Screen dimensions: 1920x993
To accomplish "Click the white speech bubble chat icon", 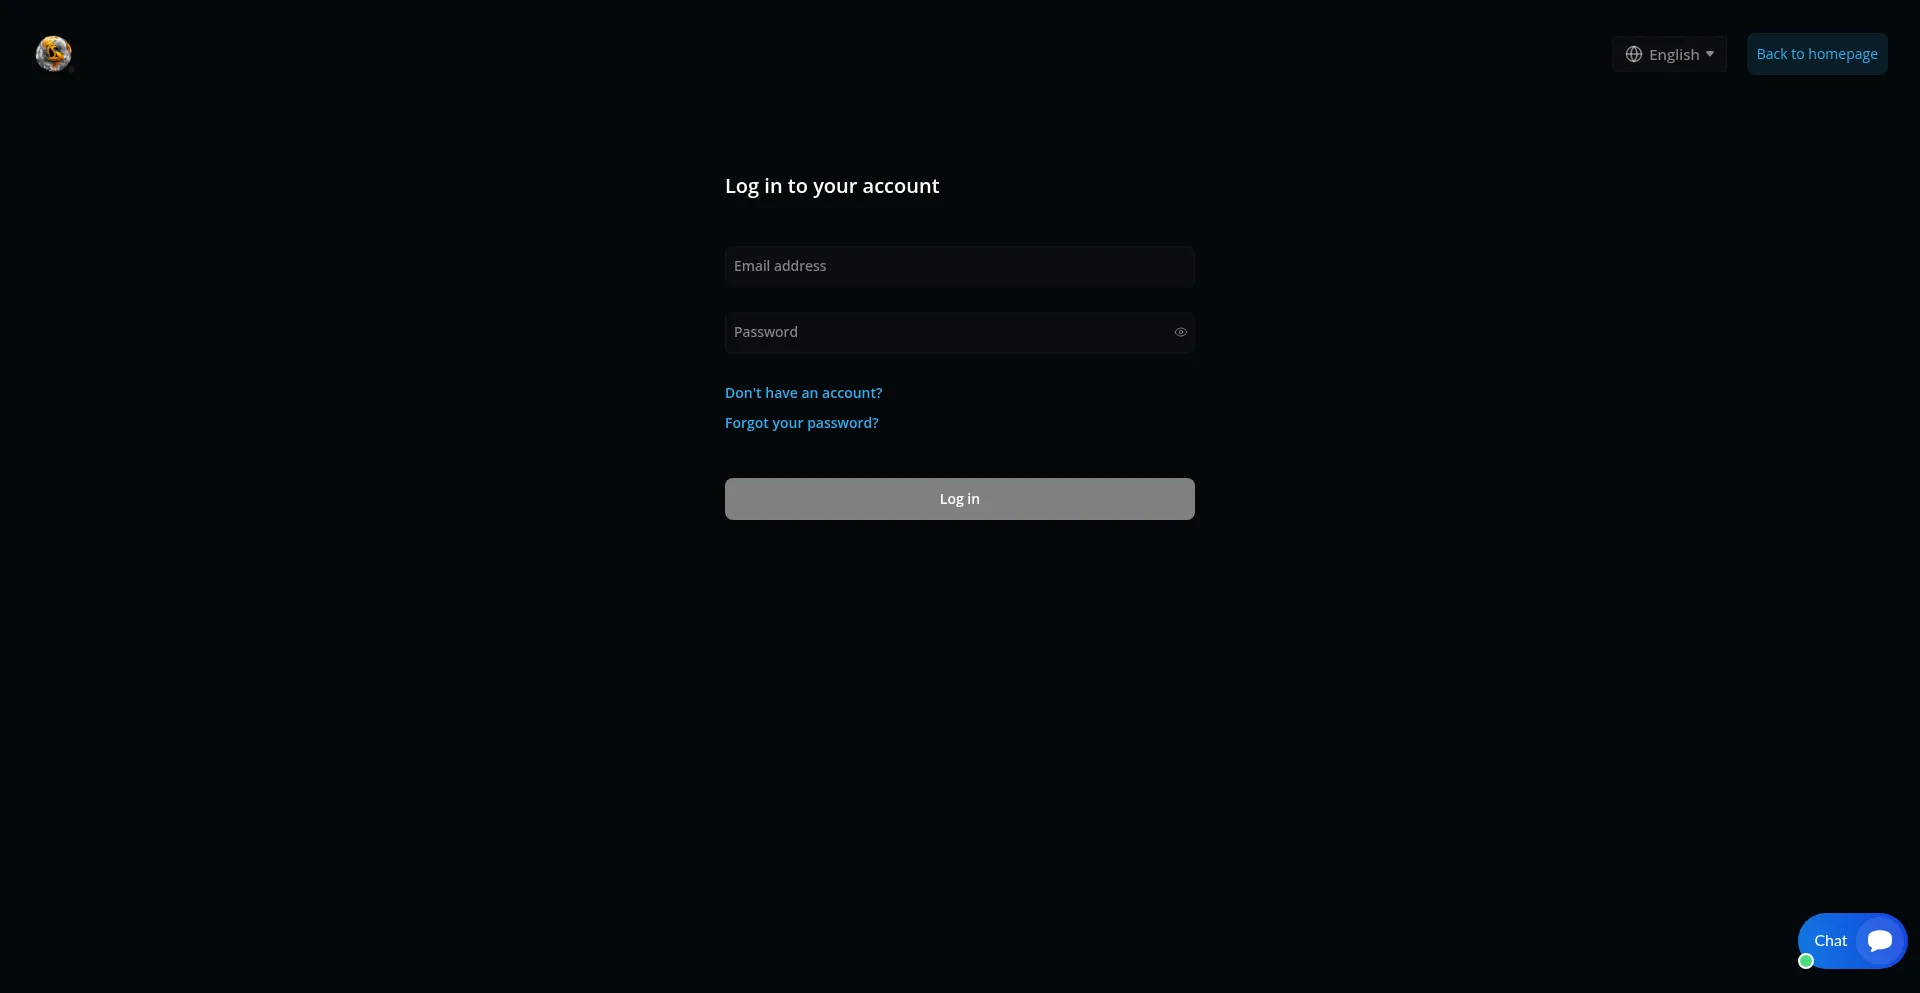I will [x=1880, y=941].
